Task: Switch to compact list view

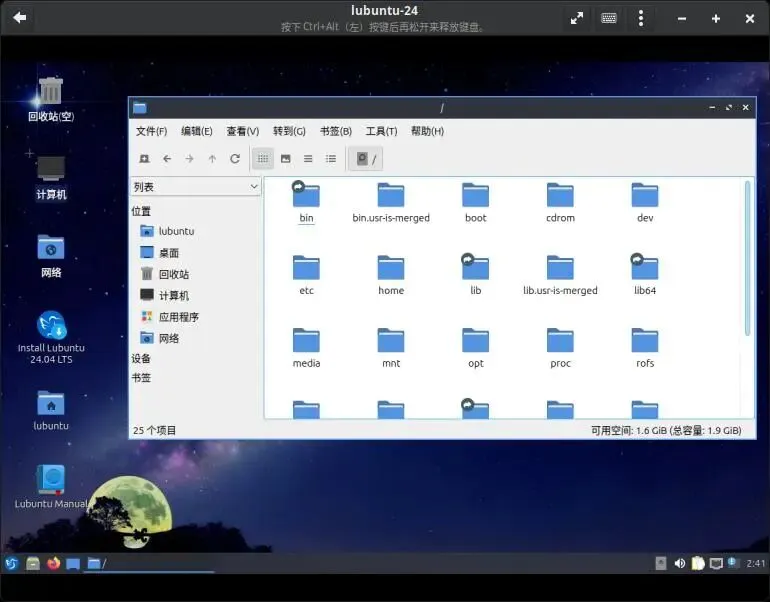Action: 308,159
